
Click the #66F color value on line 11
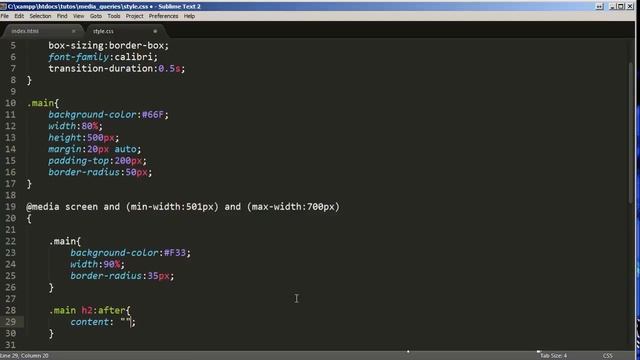coord(153,115)
